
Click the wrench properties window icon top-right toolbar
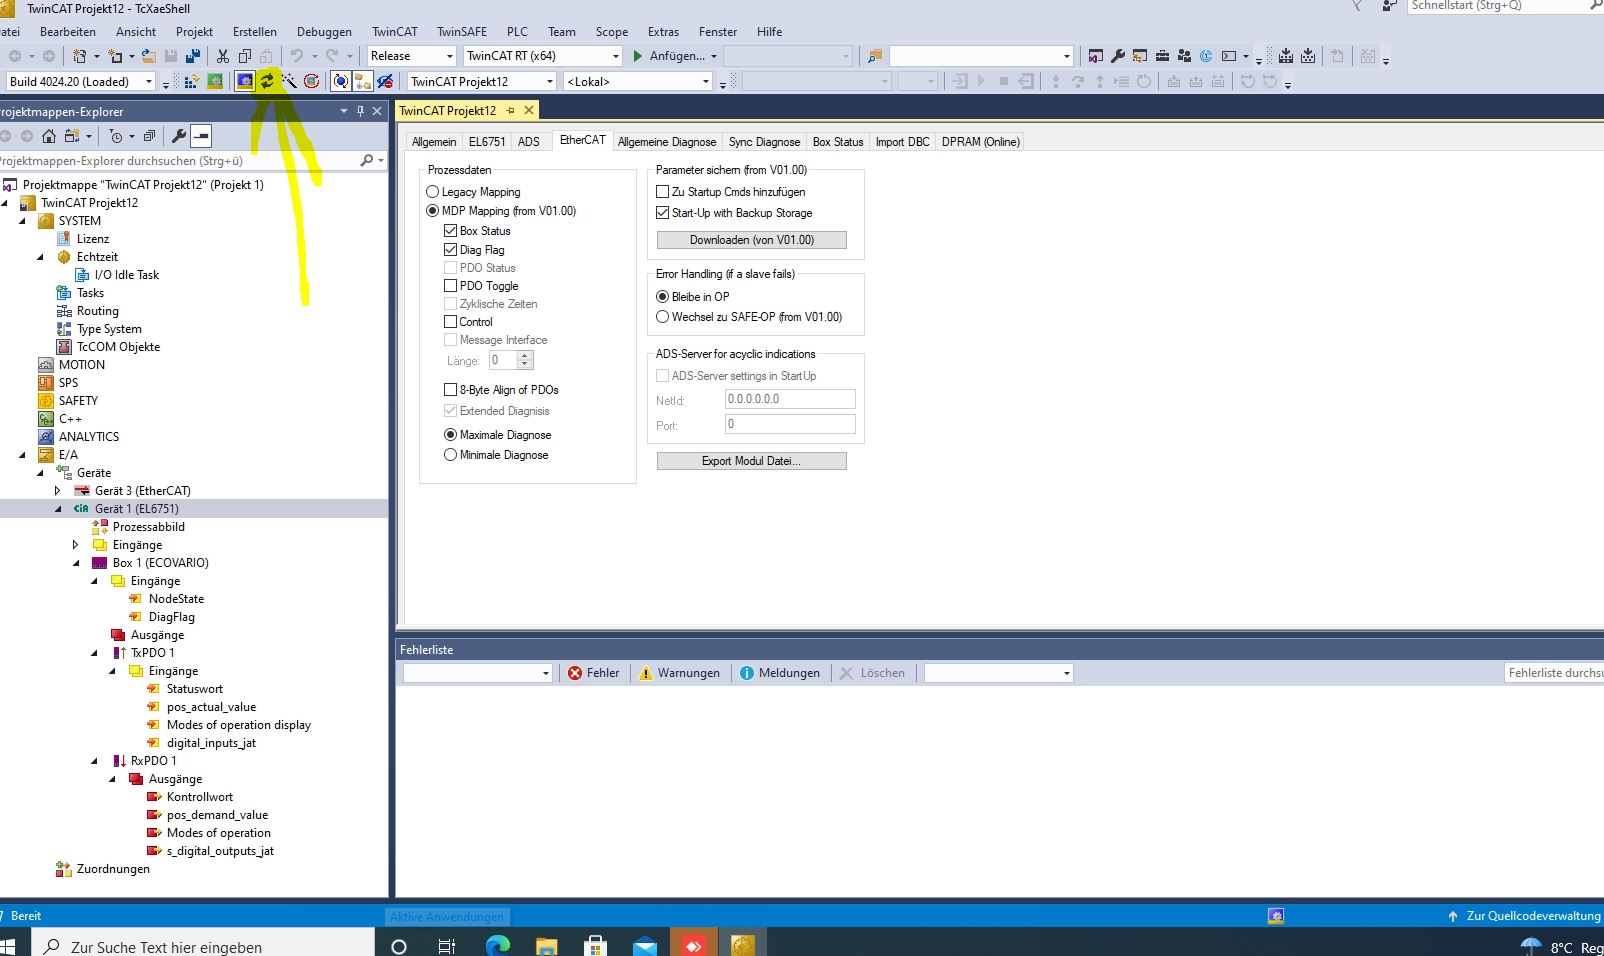1118,56
